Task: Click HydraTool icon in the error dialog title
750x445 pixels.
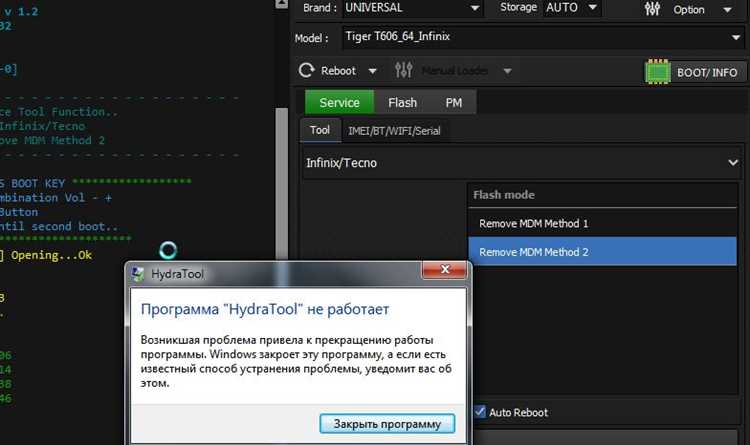Action: pos(138,274)
